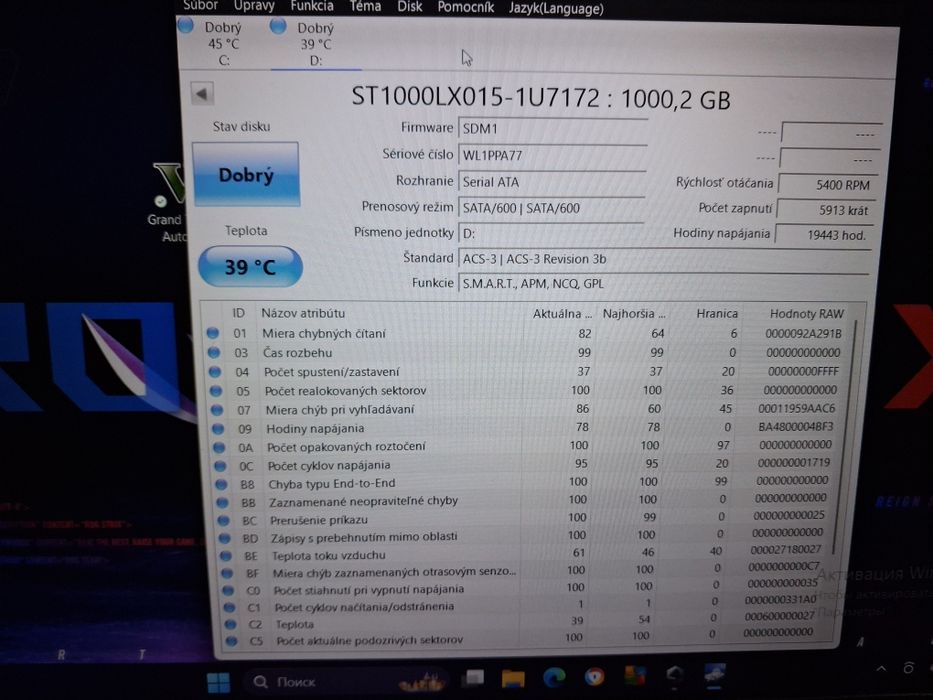This screenshot has width=933, height=700.
Task: Open the Grand Theft Auto V desktop icon
Action: [166, 202]
